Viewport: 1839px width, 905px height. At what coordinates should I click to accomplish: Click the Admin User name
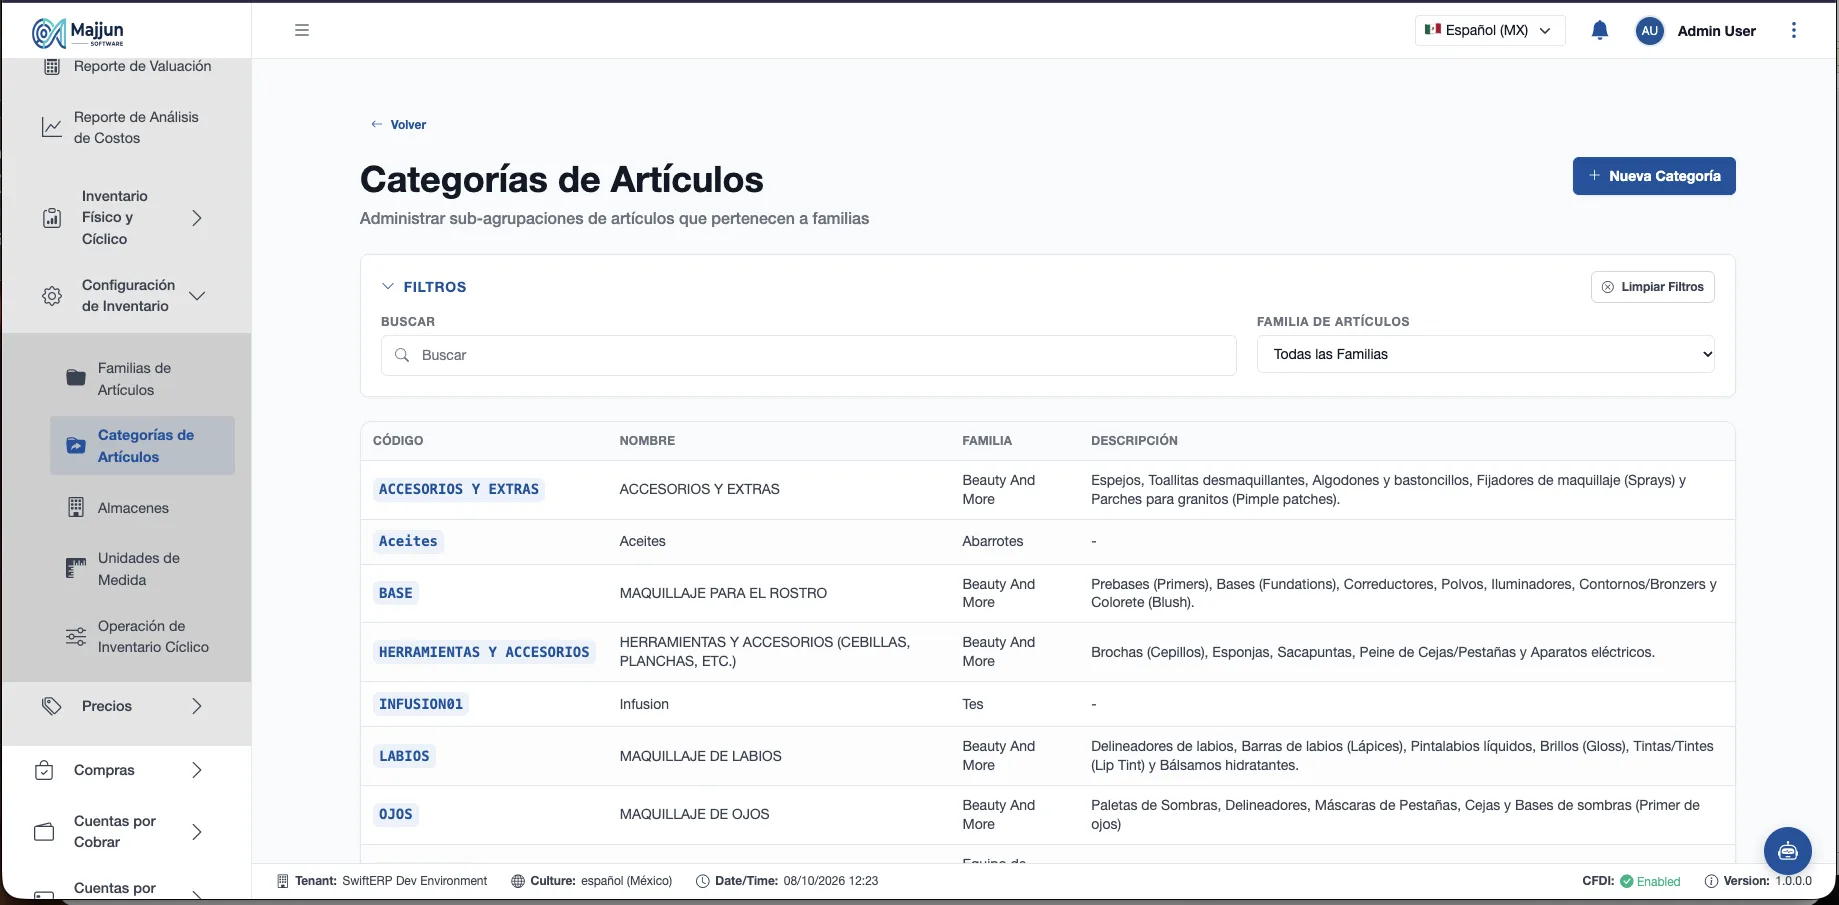[1716, 31]
